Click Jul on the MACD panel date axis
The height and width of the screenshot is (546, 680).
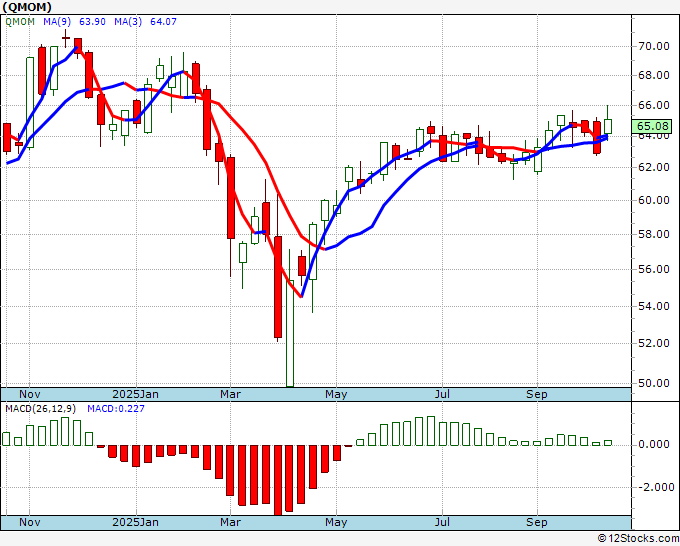(442, 522)
